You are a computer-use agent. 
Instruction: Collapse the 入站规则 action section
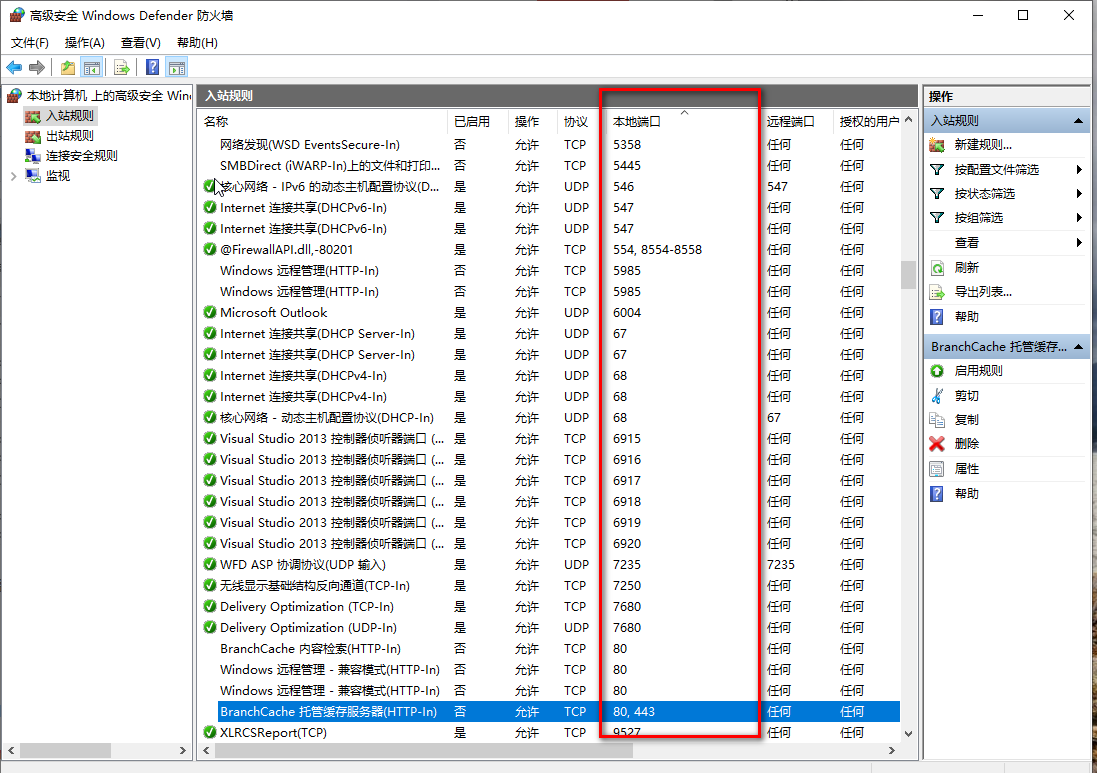click(x=1077, y=119)
